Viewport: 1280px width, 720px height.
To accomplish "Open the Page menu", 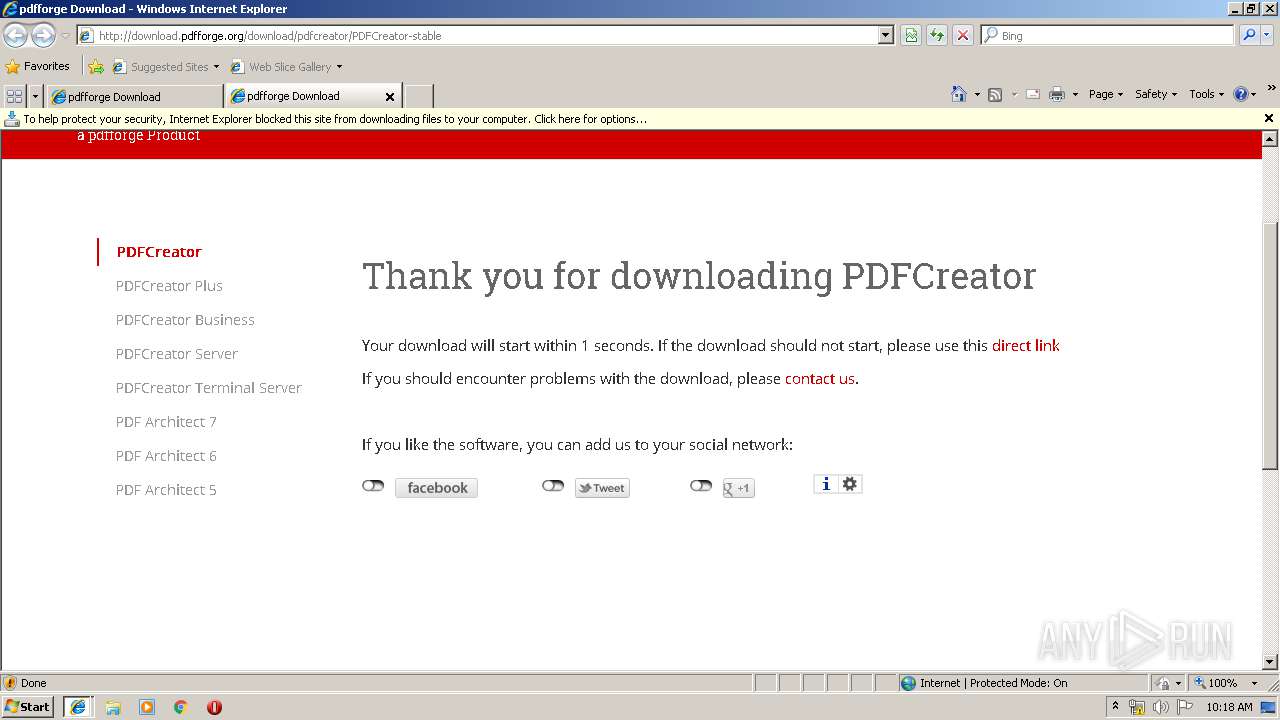I will tap(1106, 94).
